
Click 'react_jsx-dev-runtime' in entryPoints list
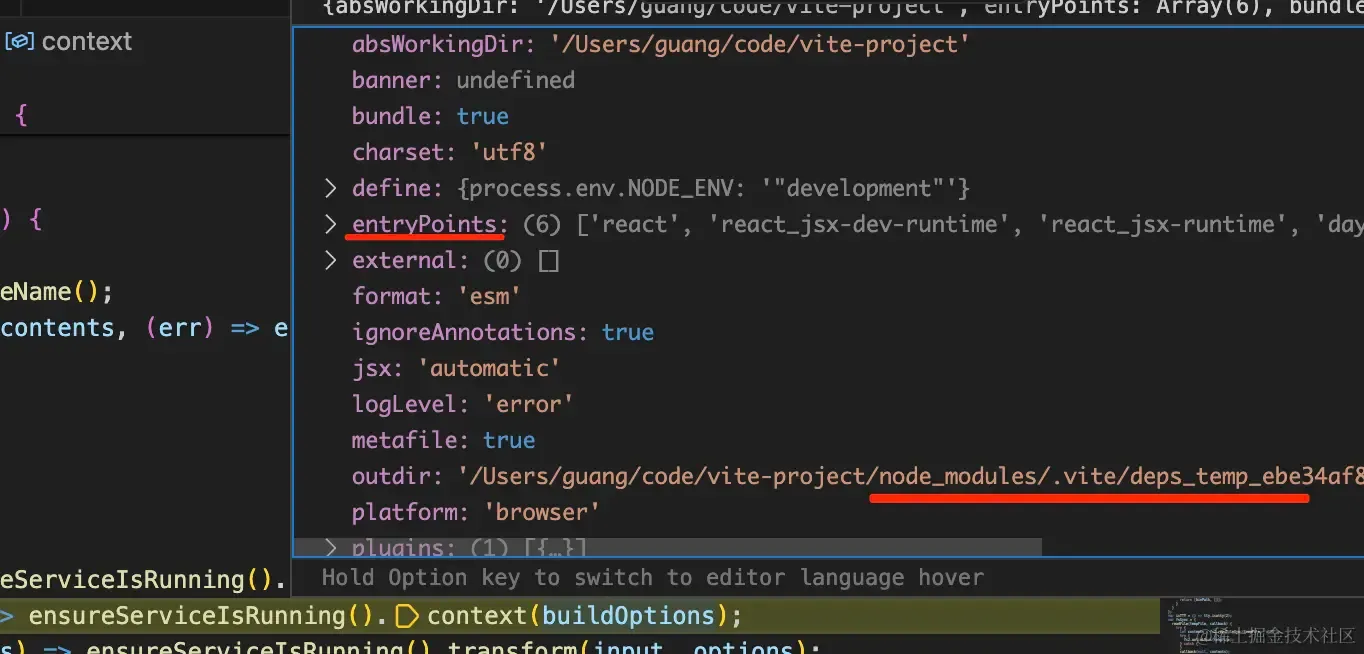click(x=858, y=224)
